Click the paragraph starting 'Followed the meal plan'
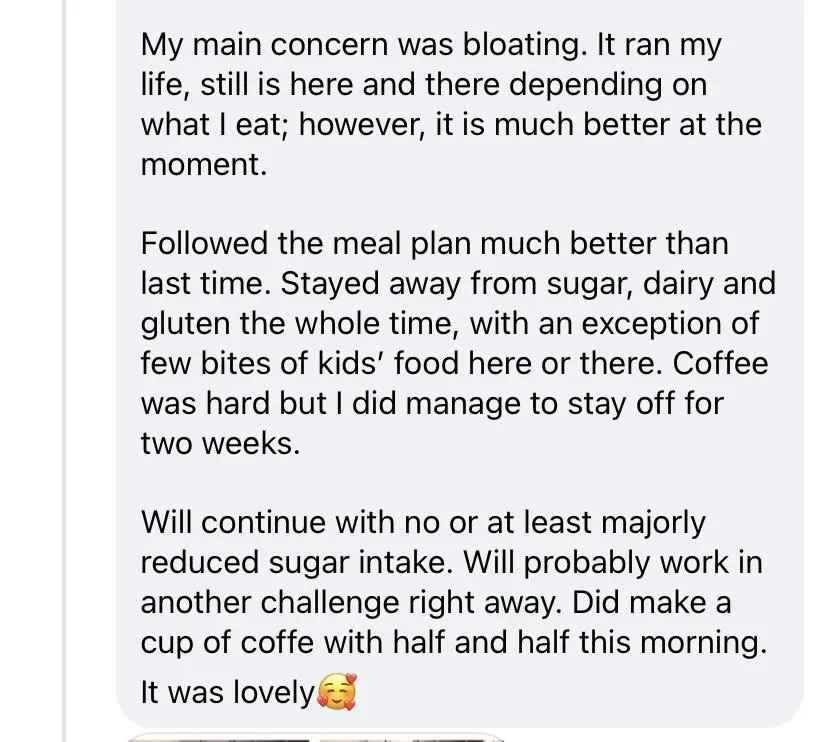The image size is (828, 742). [455, 343]
